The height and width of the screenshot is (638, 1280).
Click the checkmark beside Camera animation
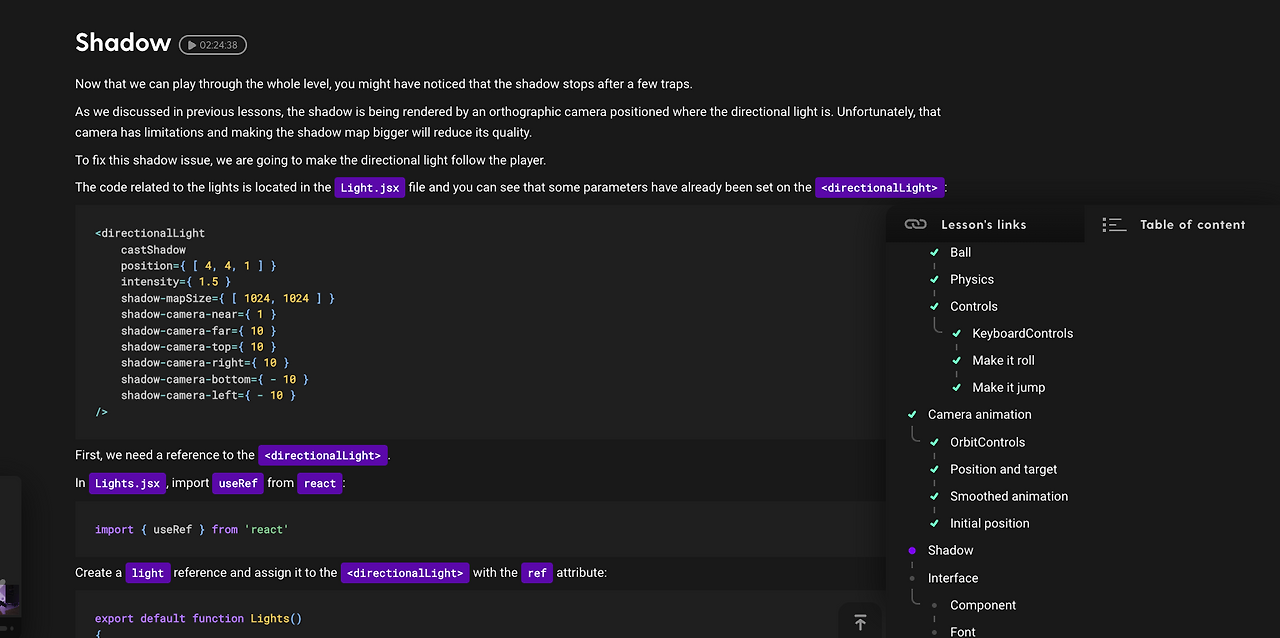pyautogui.click(x=911, y=414)
